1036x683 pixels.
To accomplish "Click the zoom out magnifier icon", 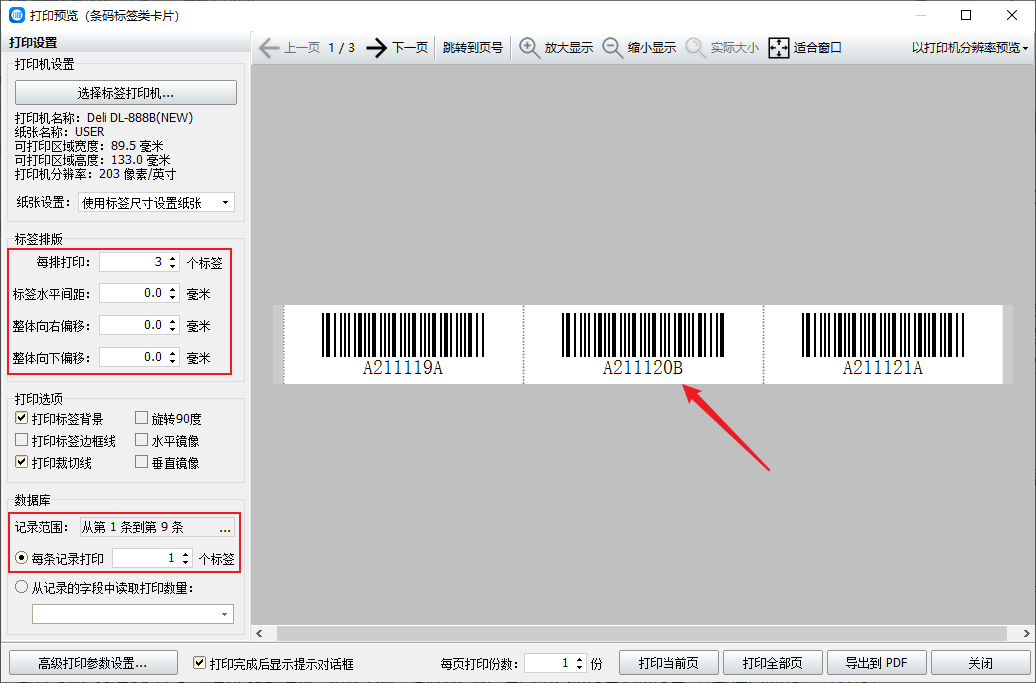I will click(x=612, y=48).
